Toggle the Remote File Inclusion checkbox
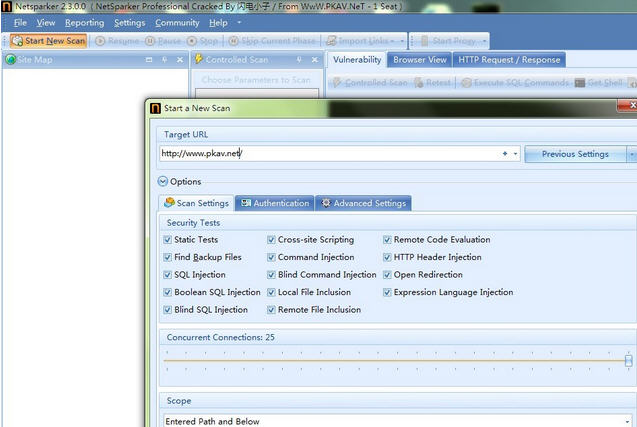Viewport: 637px width, 427px height. 271,310
